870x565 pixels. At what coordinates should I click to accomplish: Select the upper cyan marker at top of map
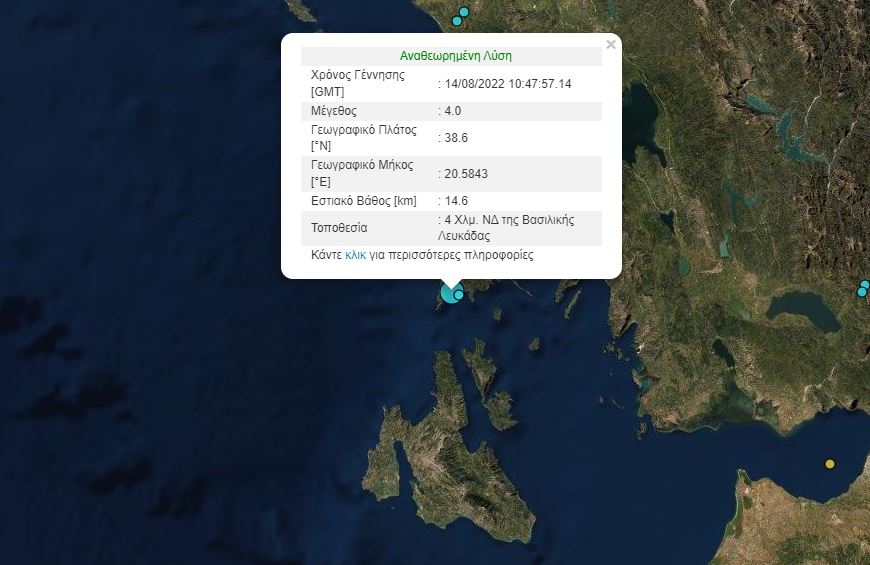[464, 12]
